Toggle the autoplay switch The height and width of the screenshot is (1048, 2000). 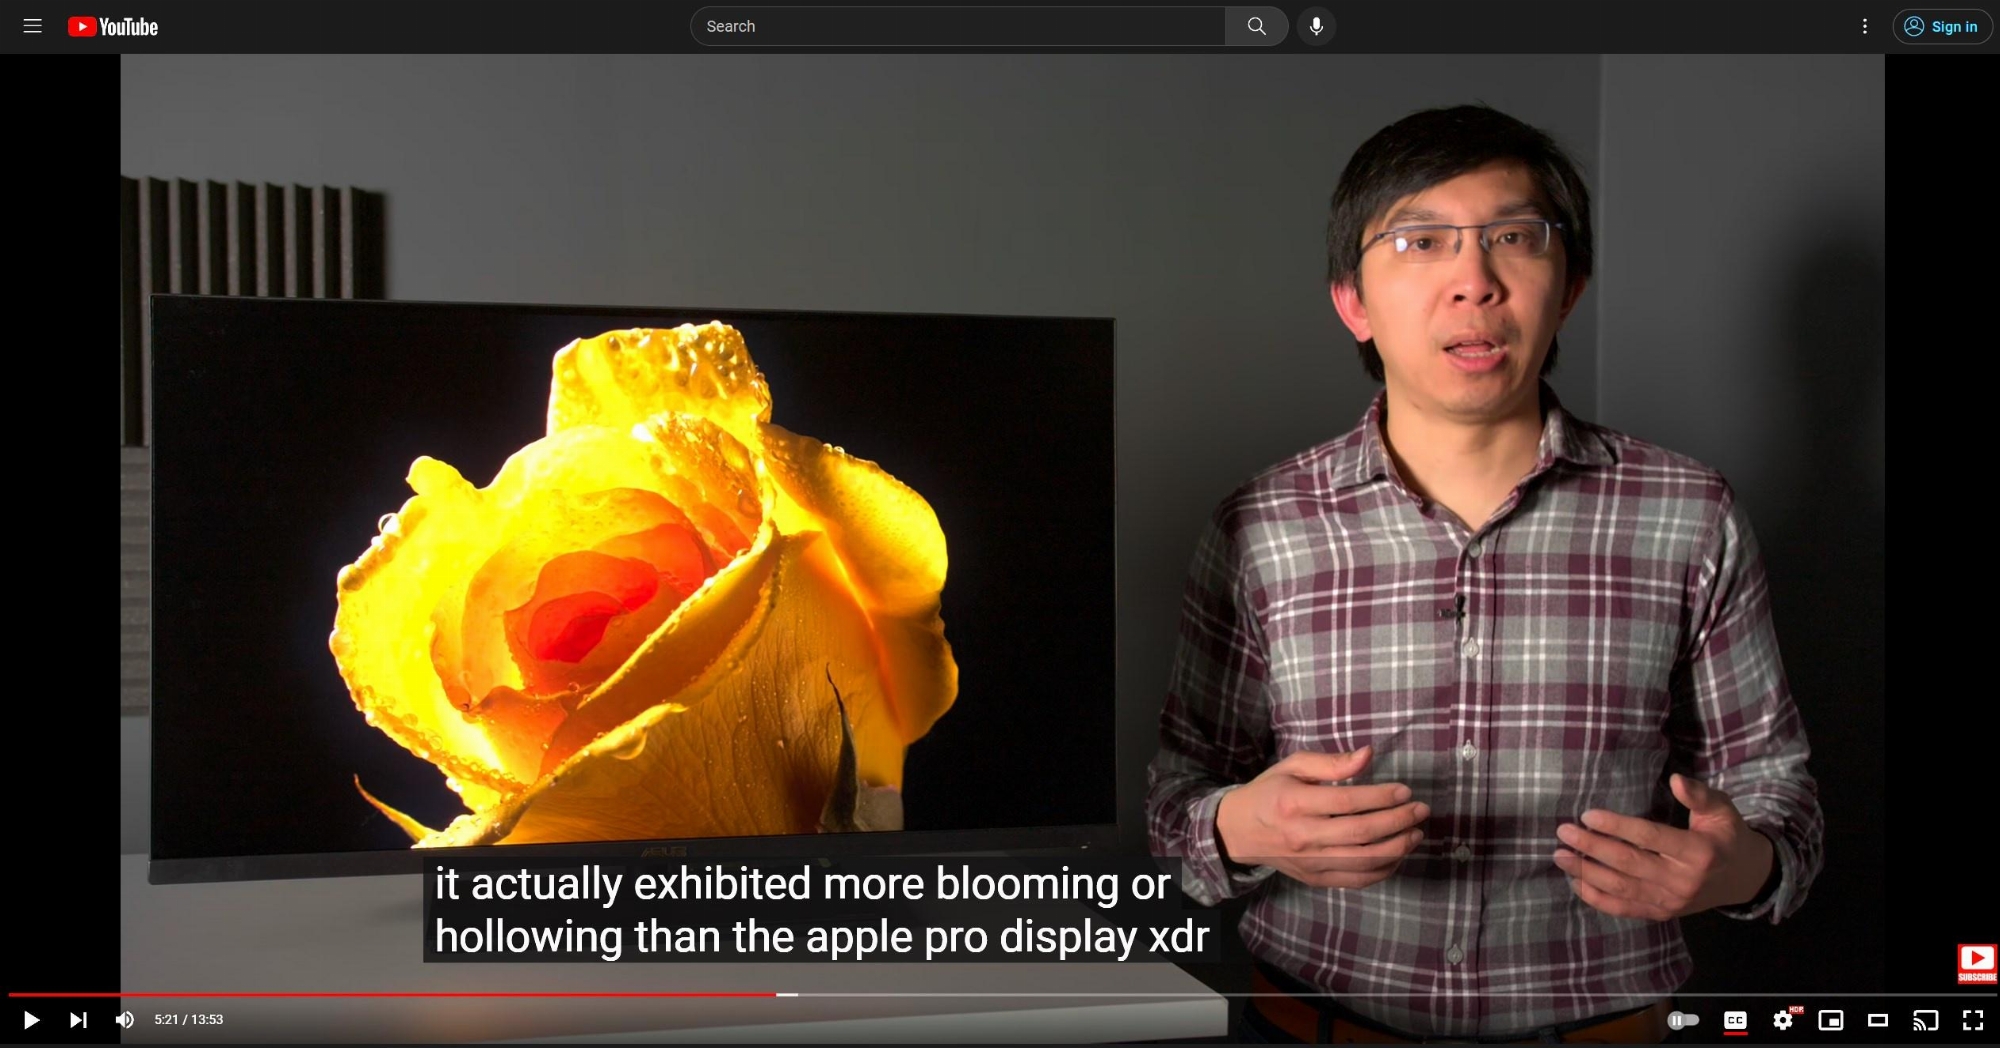point(1683,1020)
